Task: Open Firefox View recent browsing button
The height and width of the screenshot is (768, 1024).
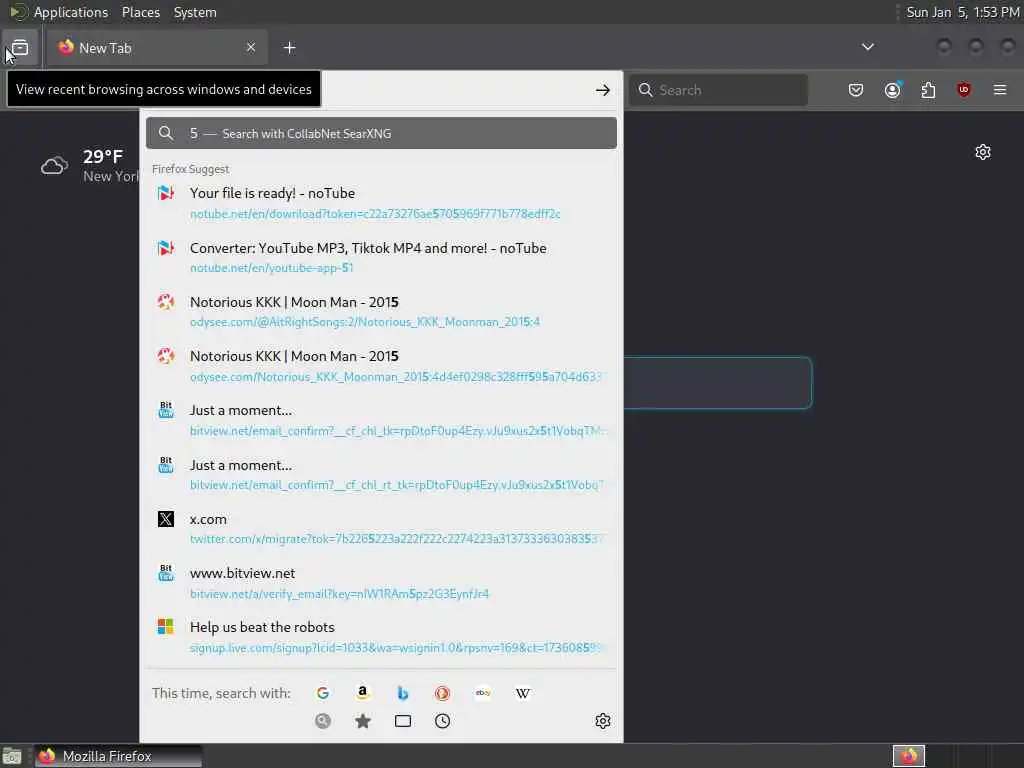Action: coord(20,48)
